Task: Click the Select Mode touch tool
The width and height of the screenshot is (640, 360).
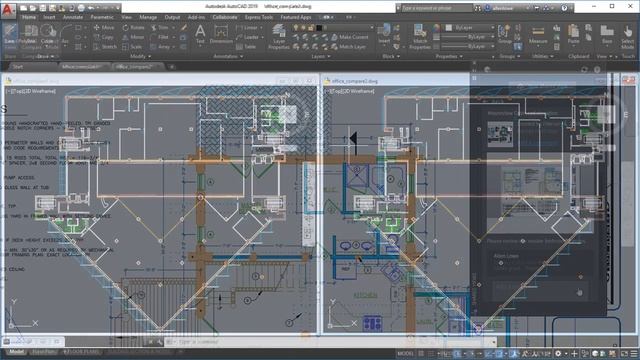Action: (628, 37)
